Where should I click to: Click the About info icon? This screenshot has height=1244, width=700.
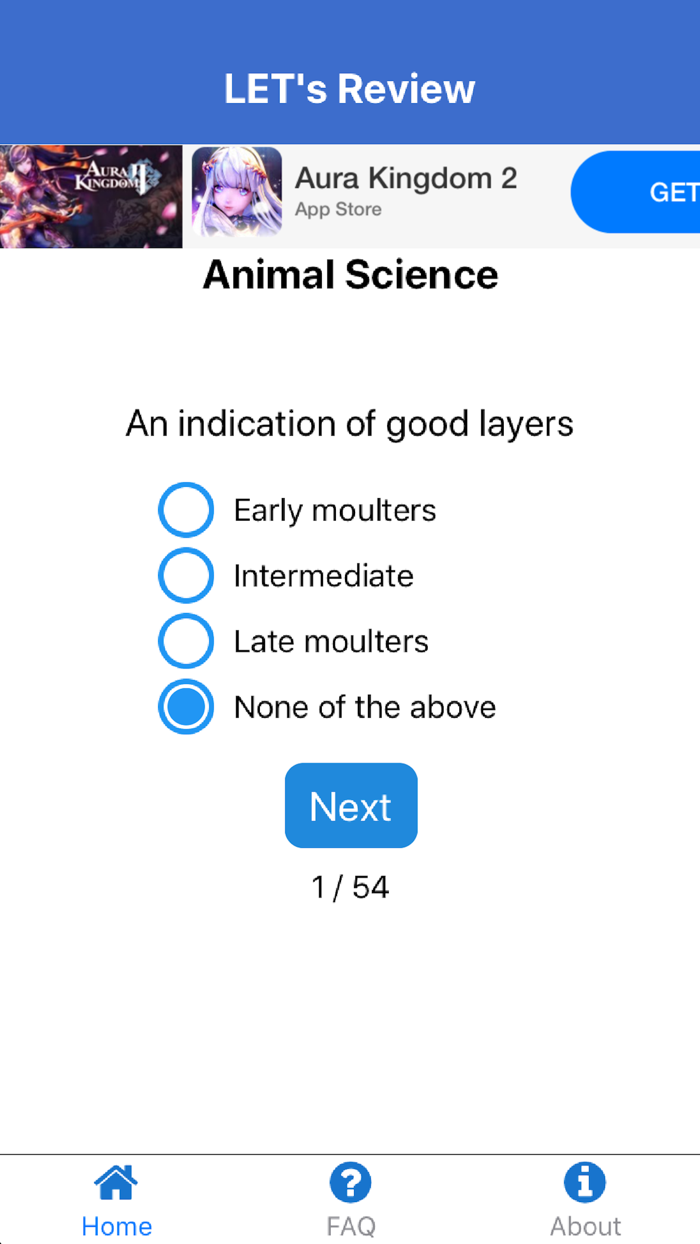tap(585, 1181)
